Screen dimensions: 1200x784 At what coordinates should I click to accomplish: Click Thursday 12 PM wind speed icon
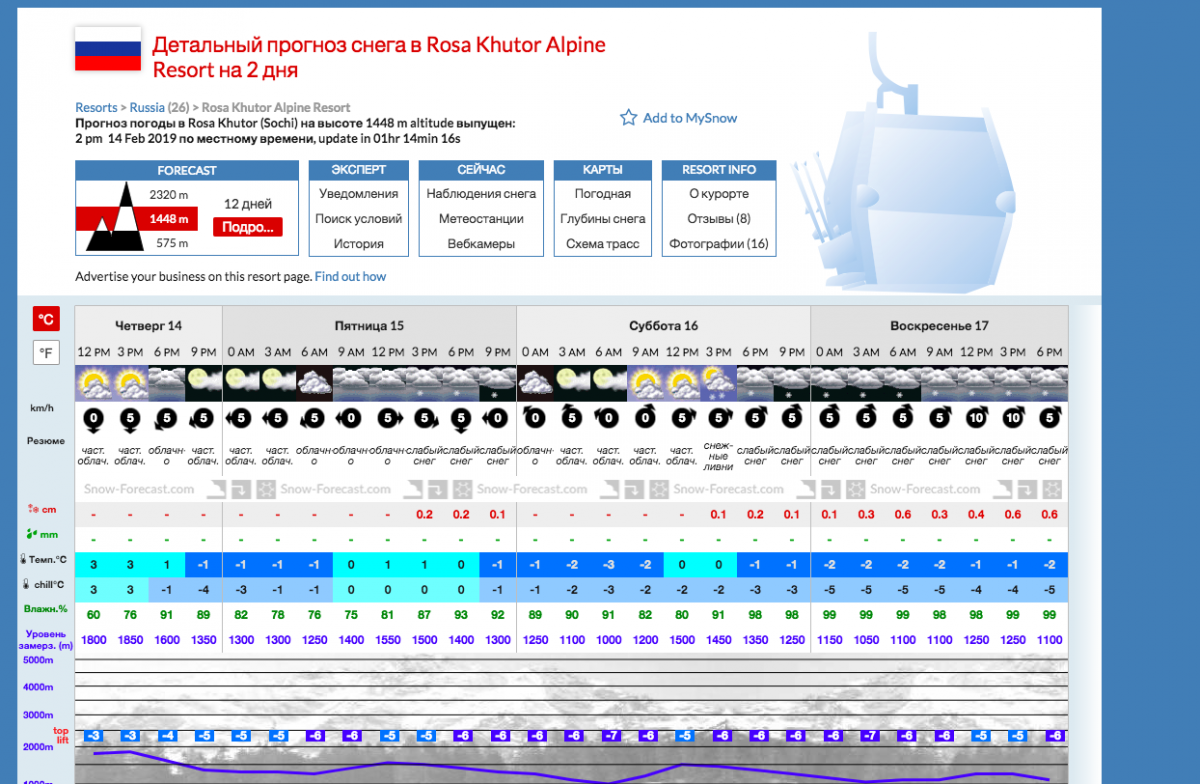[93, 419]
